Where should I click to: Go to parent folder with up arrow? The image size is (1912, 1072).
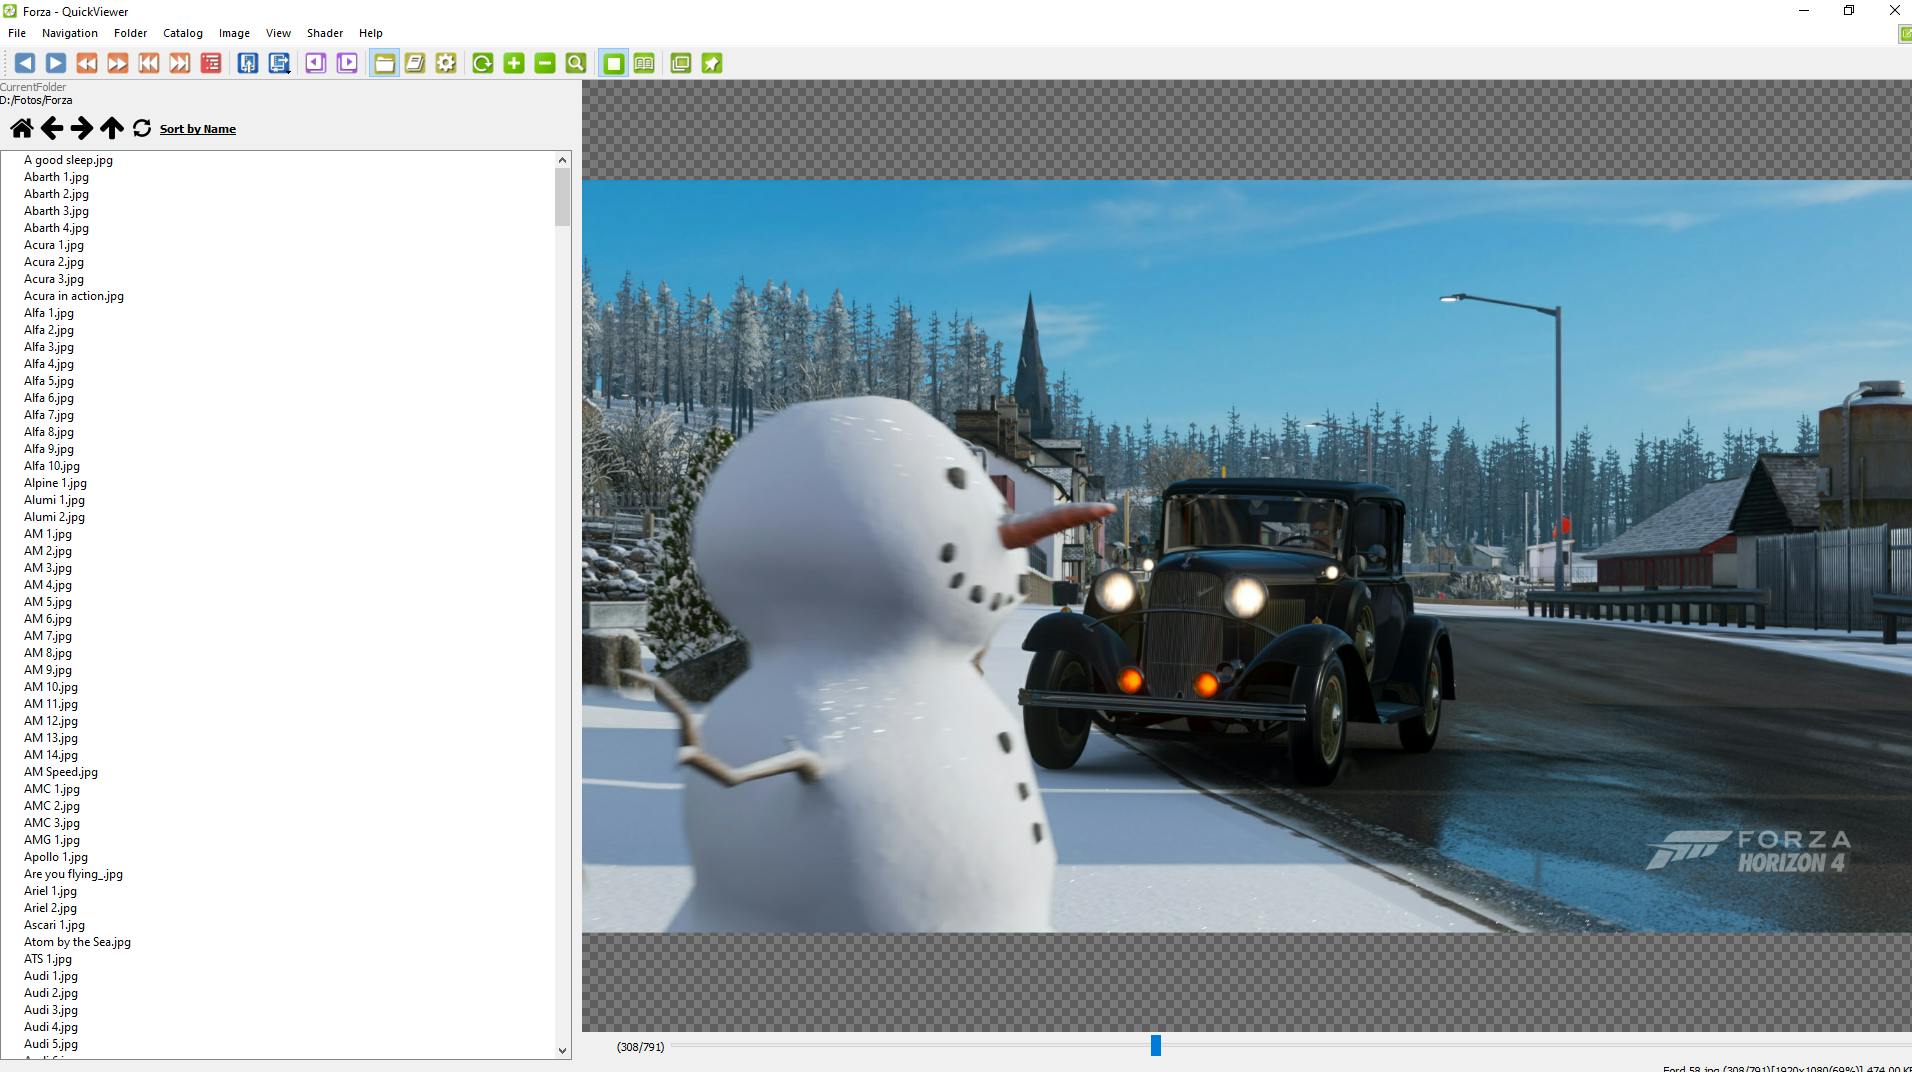pyautogui.click(x=112, y=128)
